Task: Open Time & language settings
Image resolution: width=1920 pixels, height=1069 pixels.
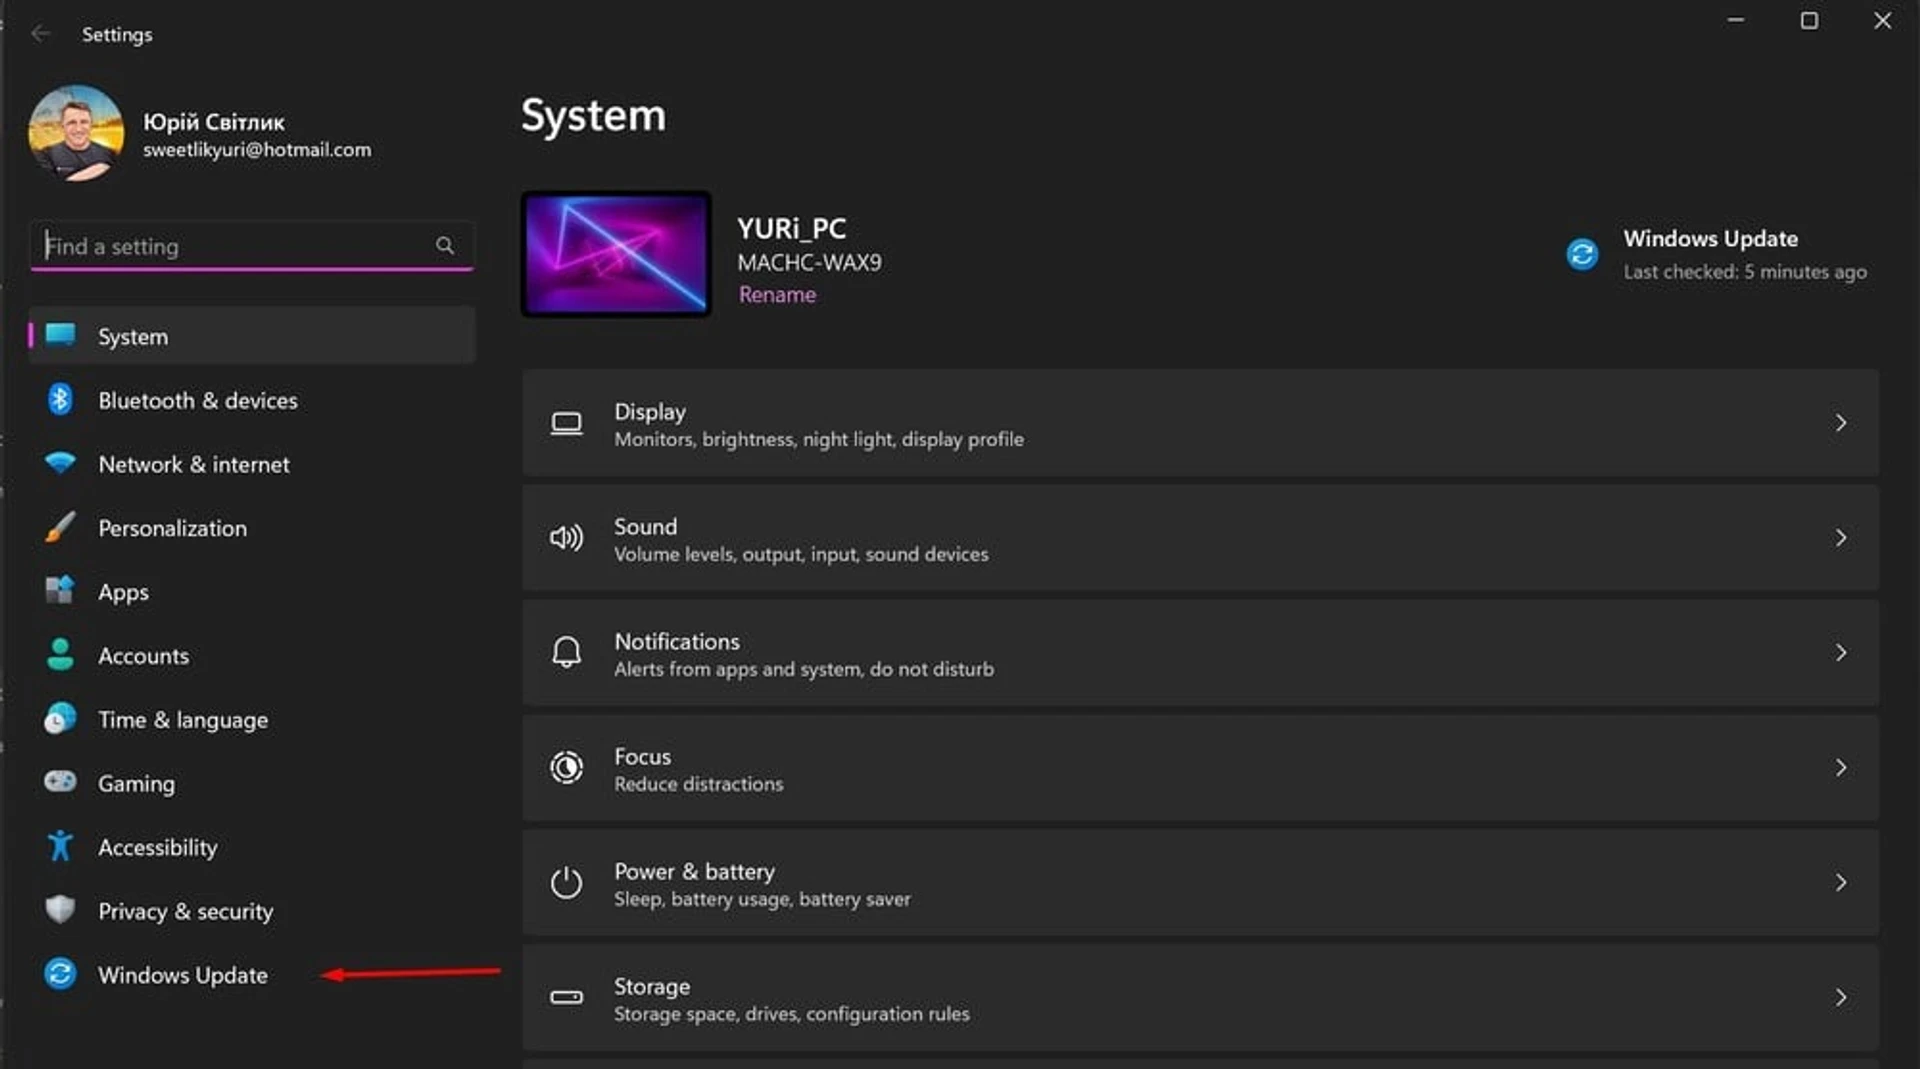Action: point(252,720)
